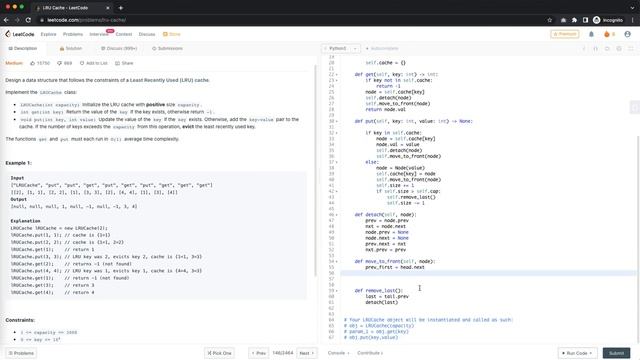640x360 pixels.
Task: Click the fullscreen editor icon
Action: point(631,49)
